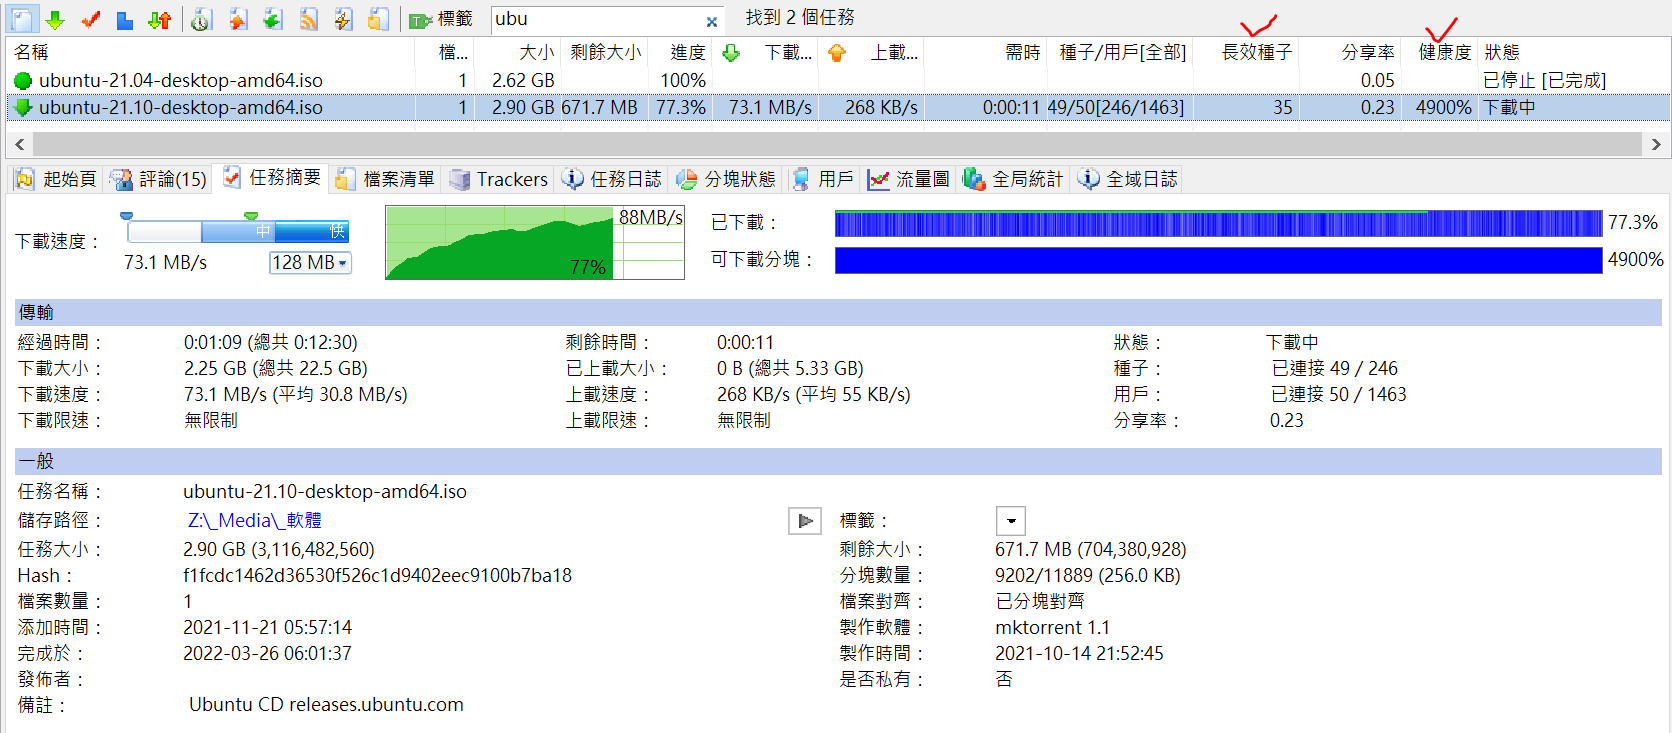Click the green handle on the download speed slider
The image size is (1672, 733).
(x=251, y=216)
